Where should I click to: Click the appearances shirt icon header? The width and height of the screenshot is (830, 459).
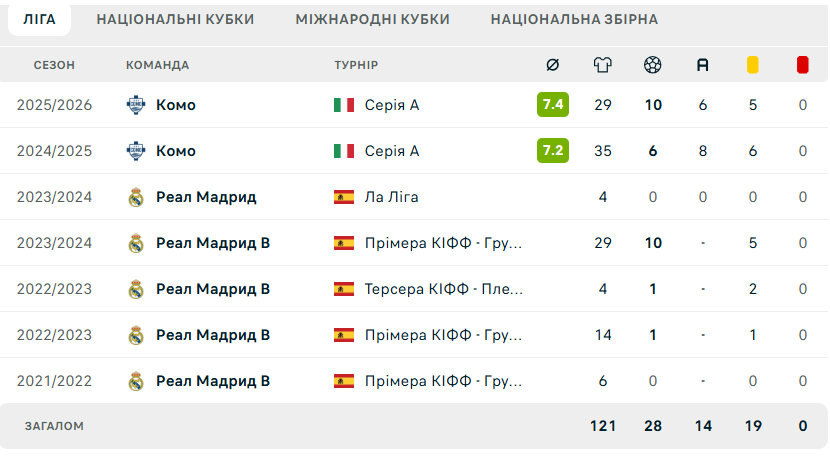pyautogui.click(x=602, y=65)
